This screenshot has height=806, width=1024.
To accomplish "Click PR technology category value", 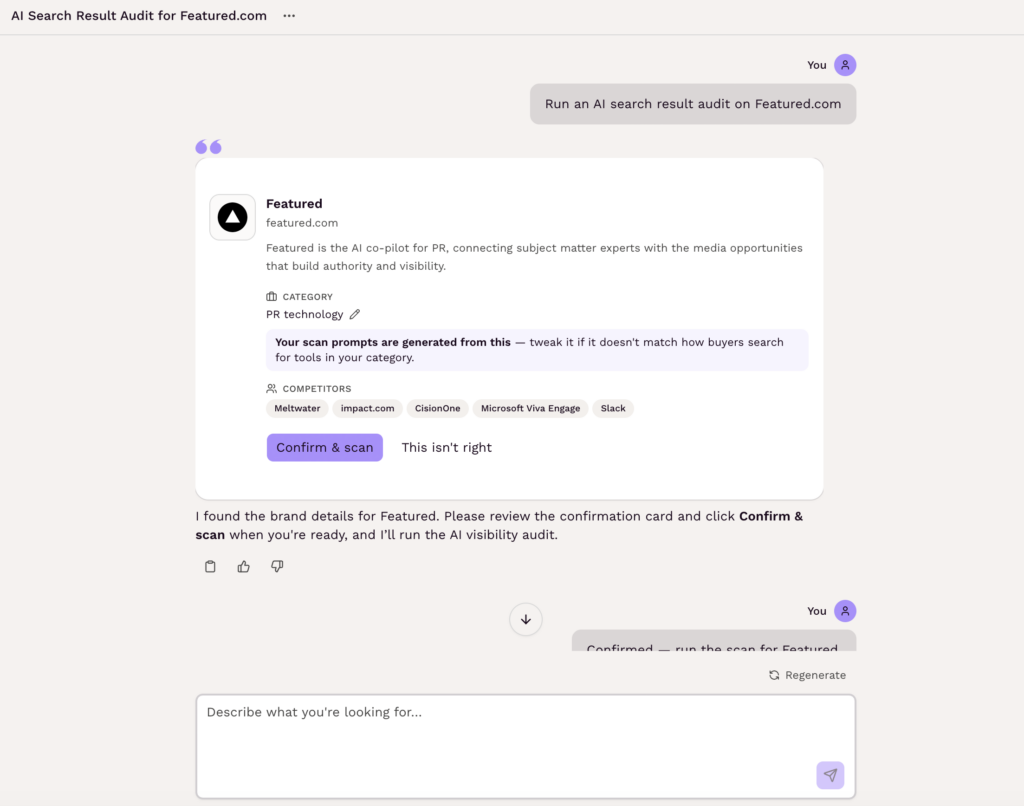I will point(304,314).
